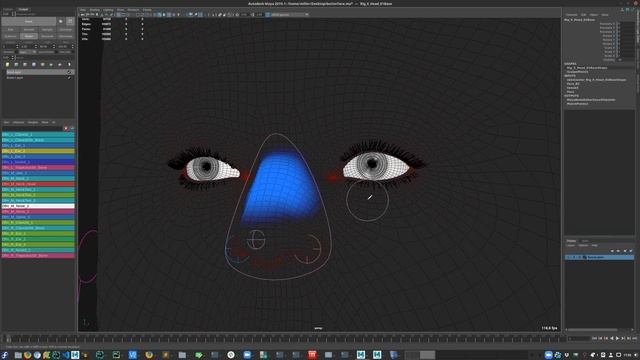Click the Translate X attribute label

click(606, 24)
